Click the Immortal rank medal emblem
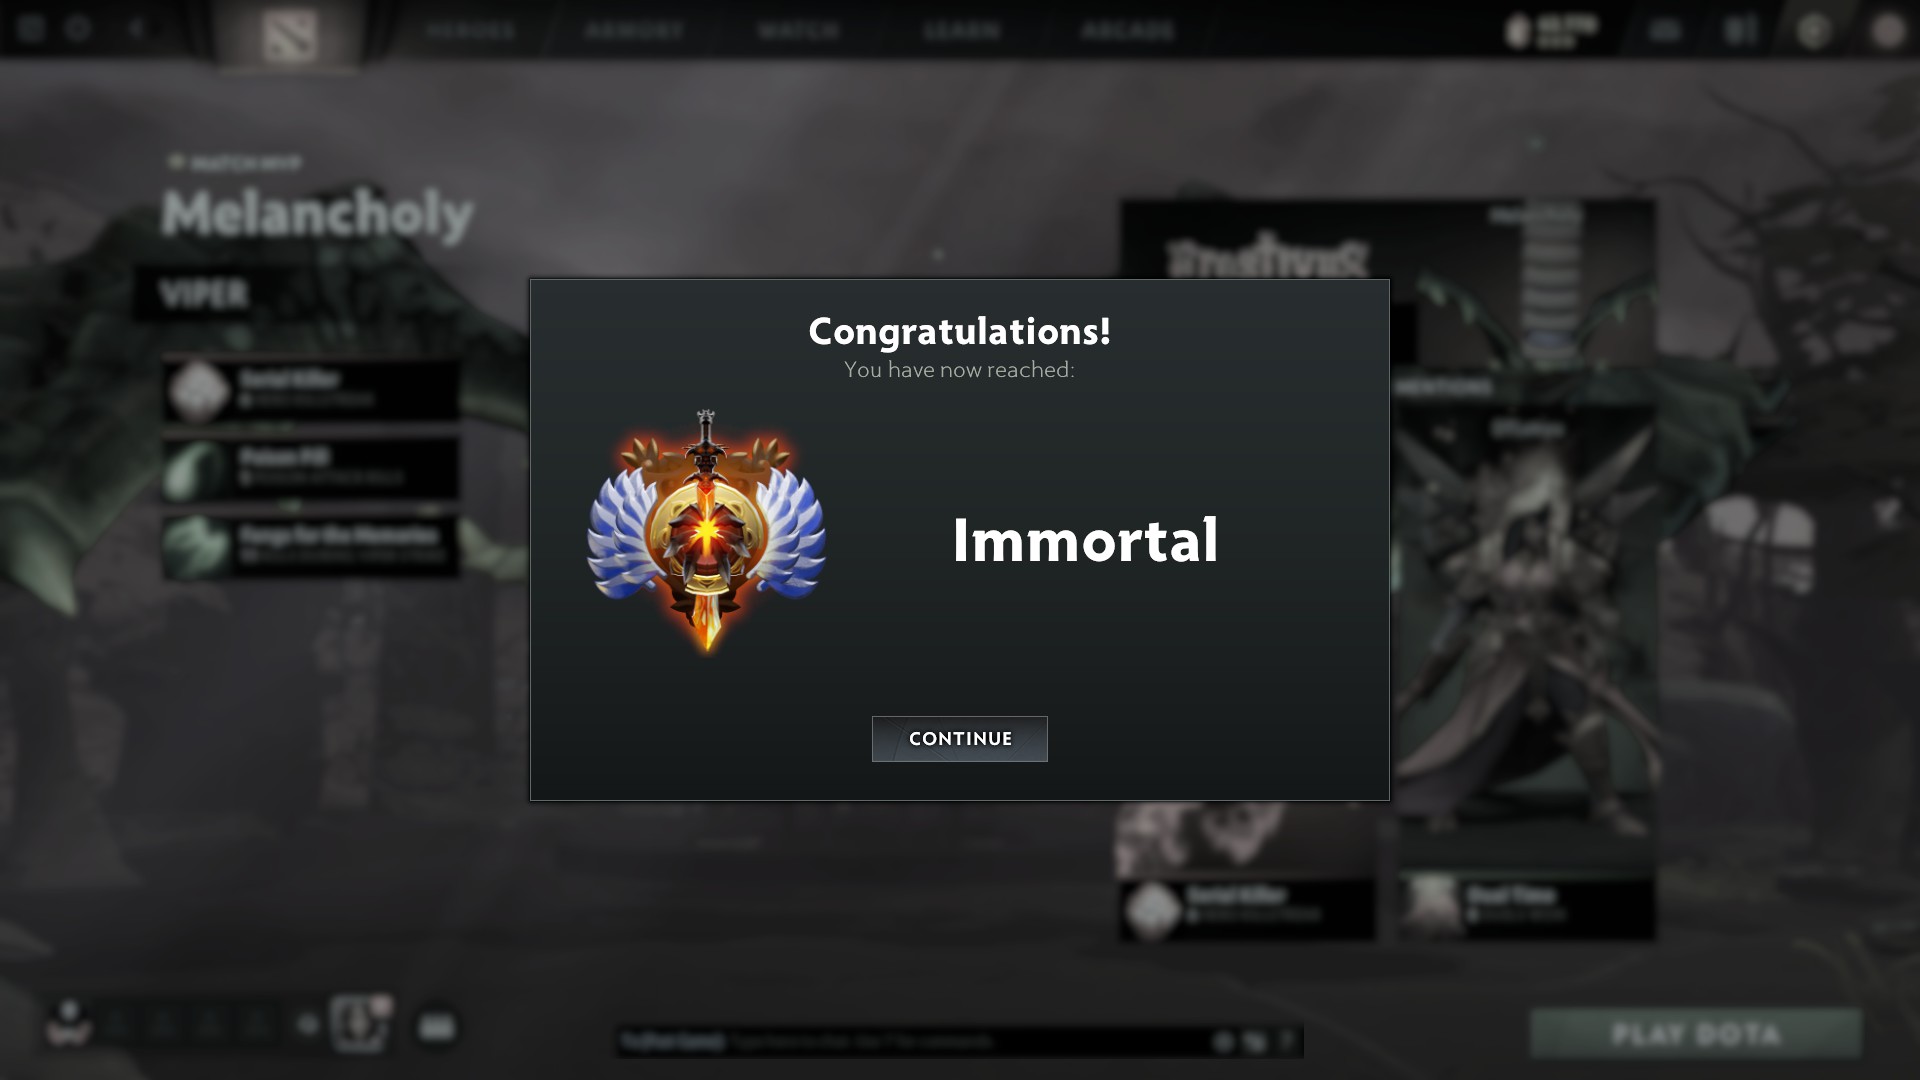 (x=706, y=532)
